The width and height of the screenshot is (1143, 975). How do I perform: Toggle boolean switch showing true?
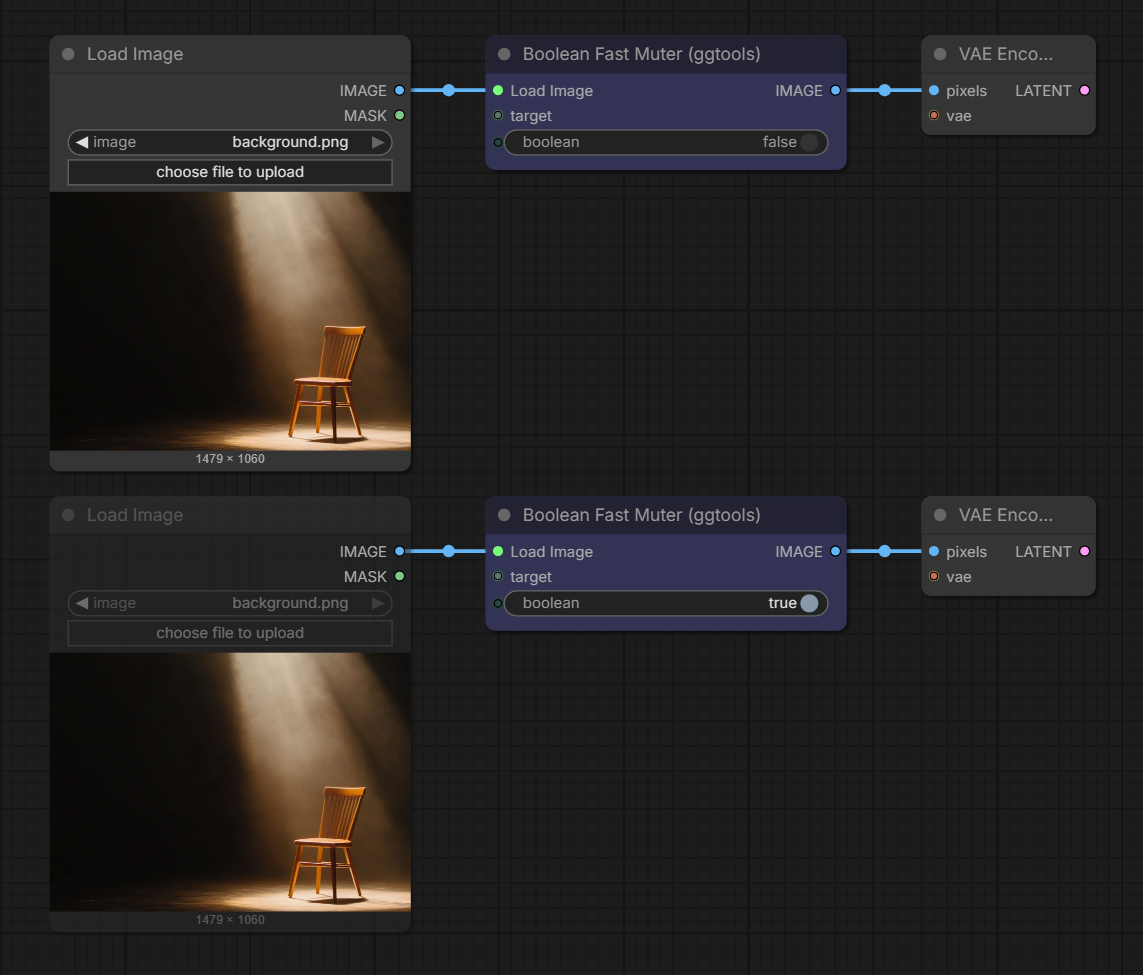point(809,603)
